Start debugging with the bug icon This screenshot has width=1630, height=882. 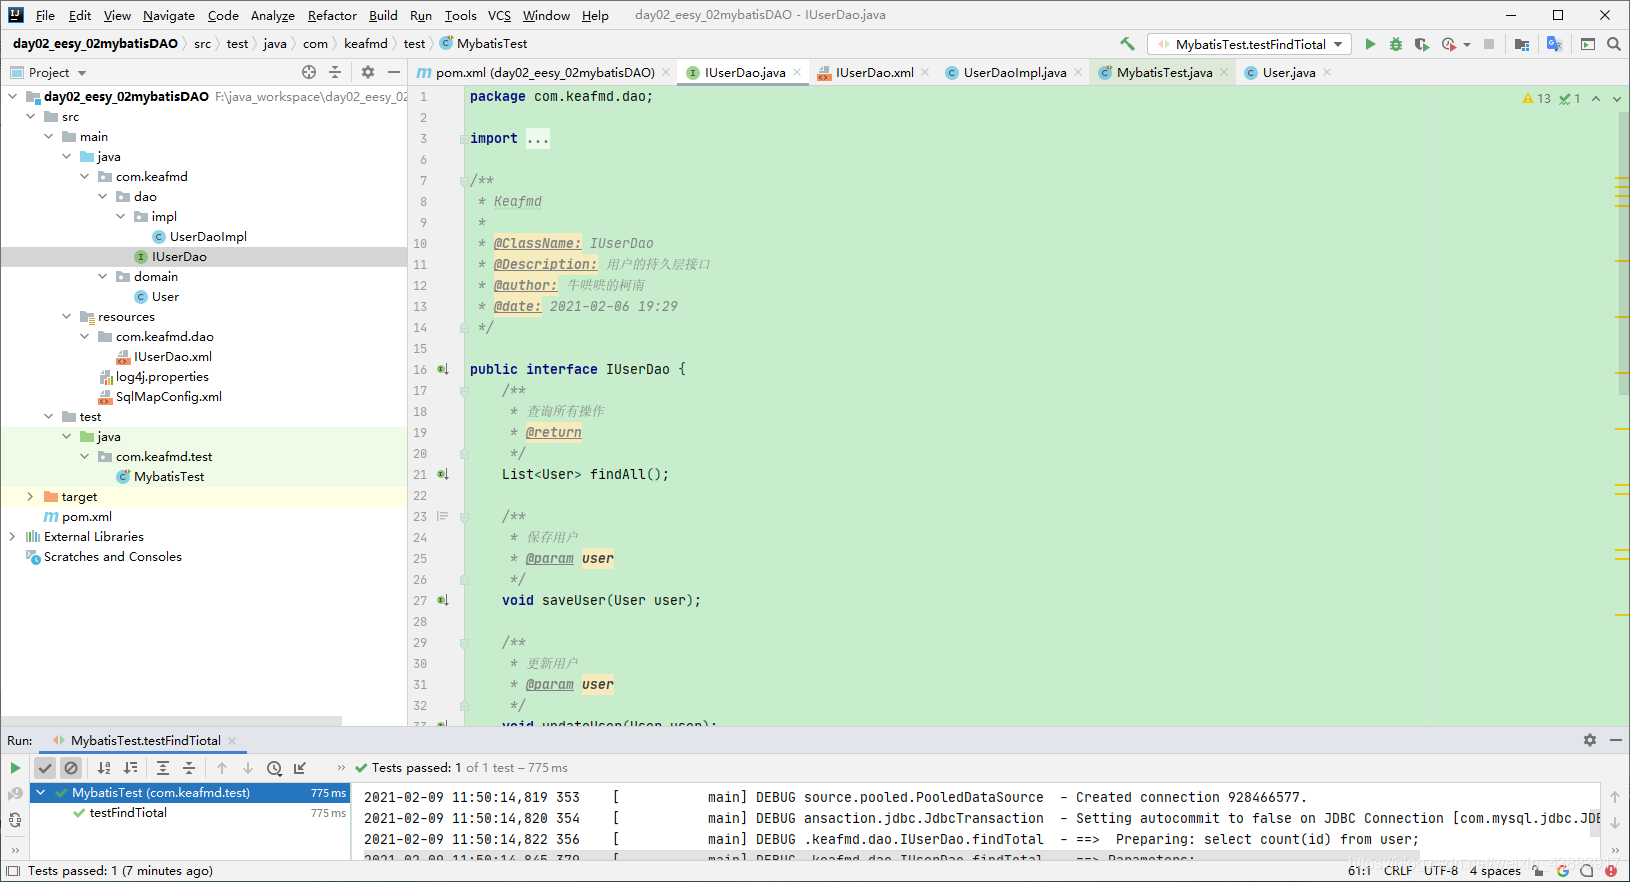[1396, 44]
